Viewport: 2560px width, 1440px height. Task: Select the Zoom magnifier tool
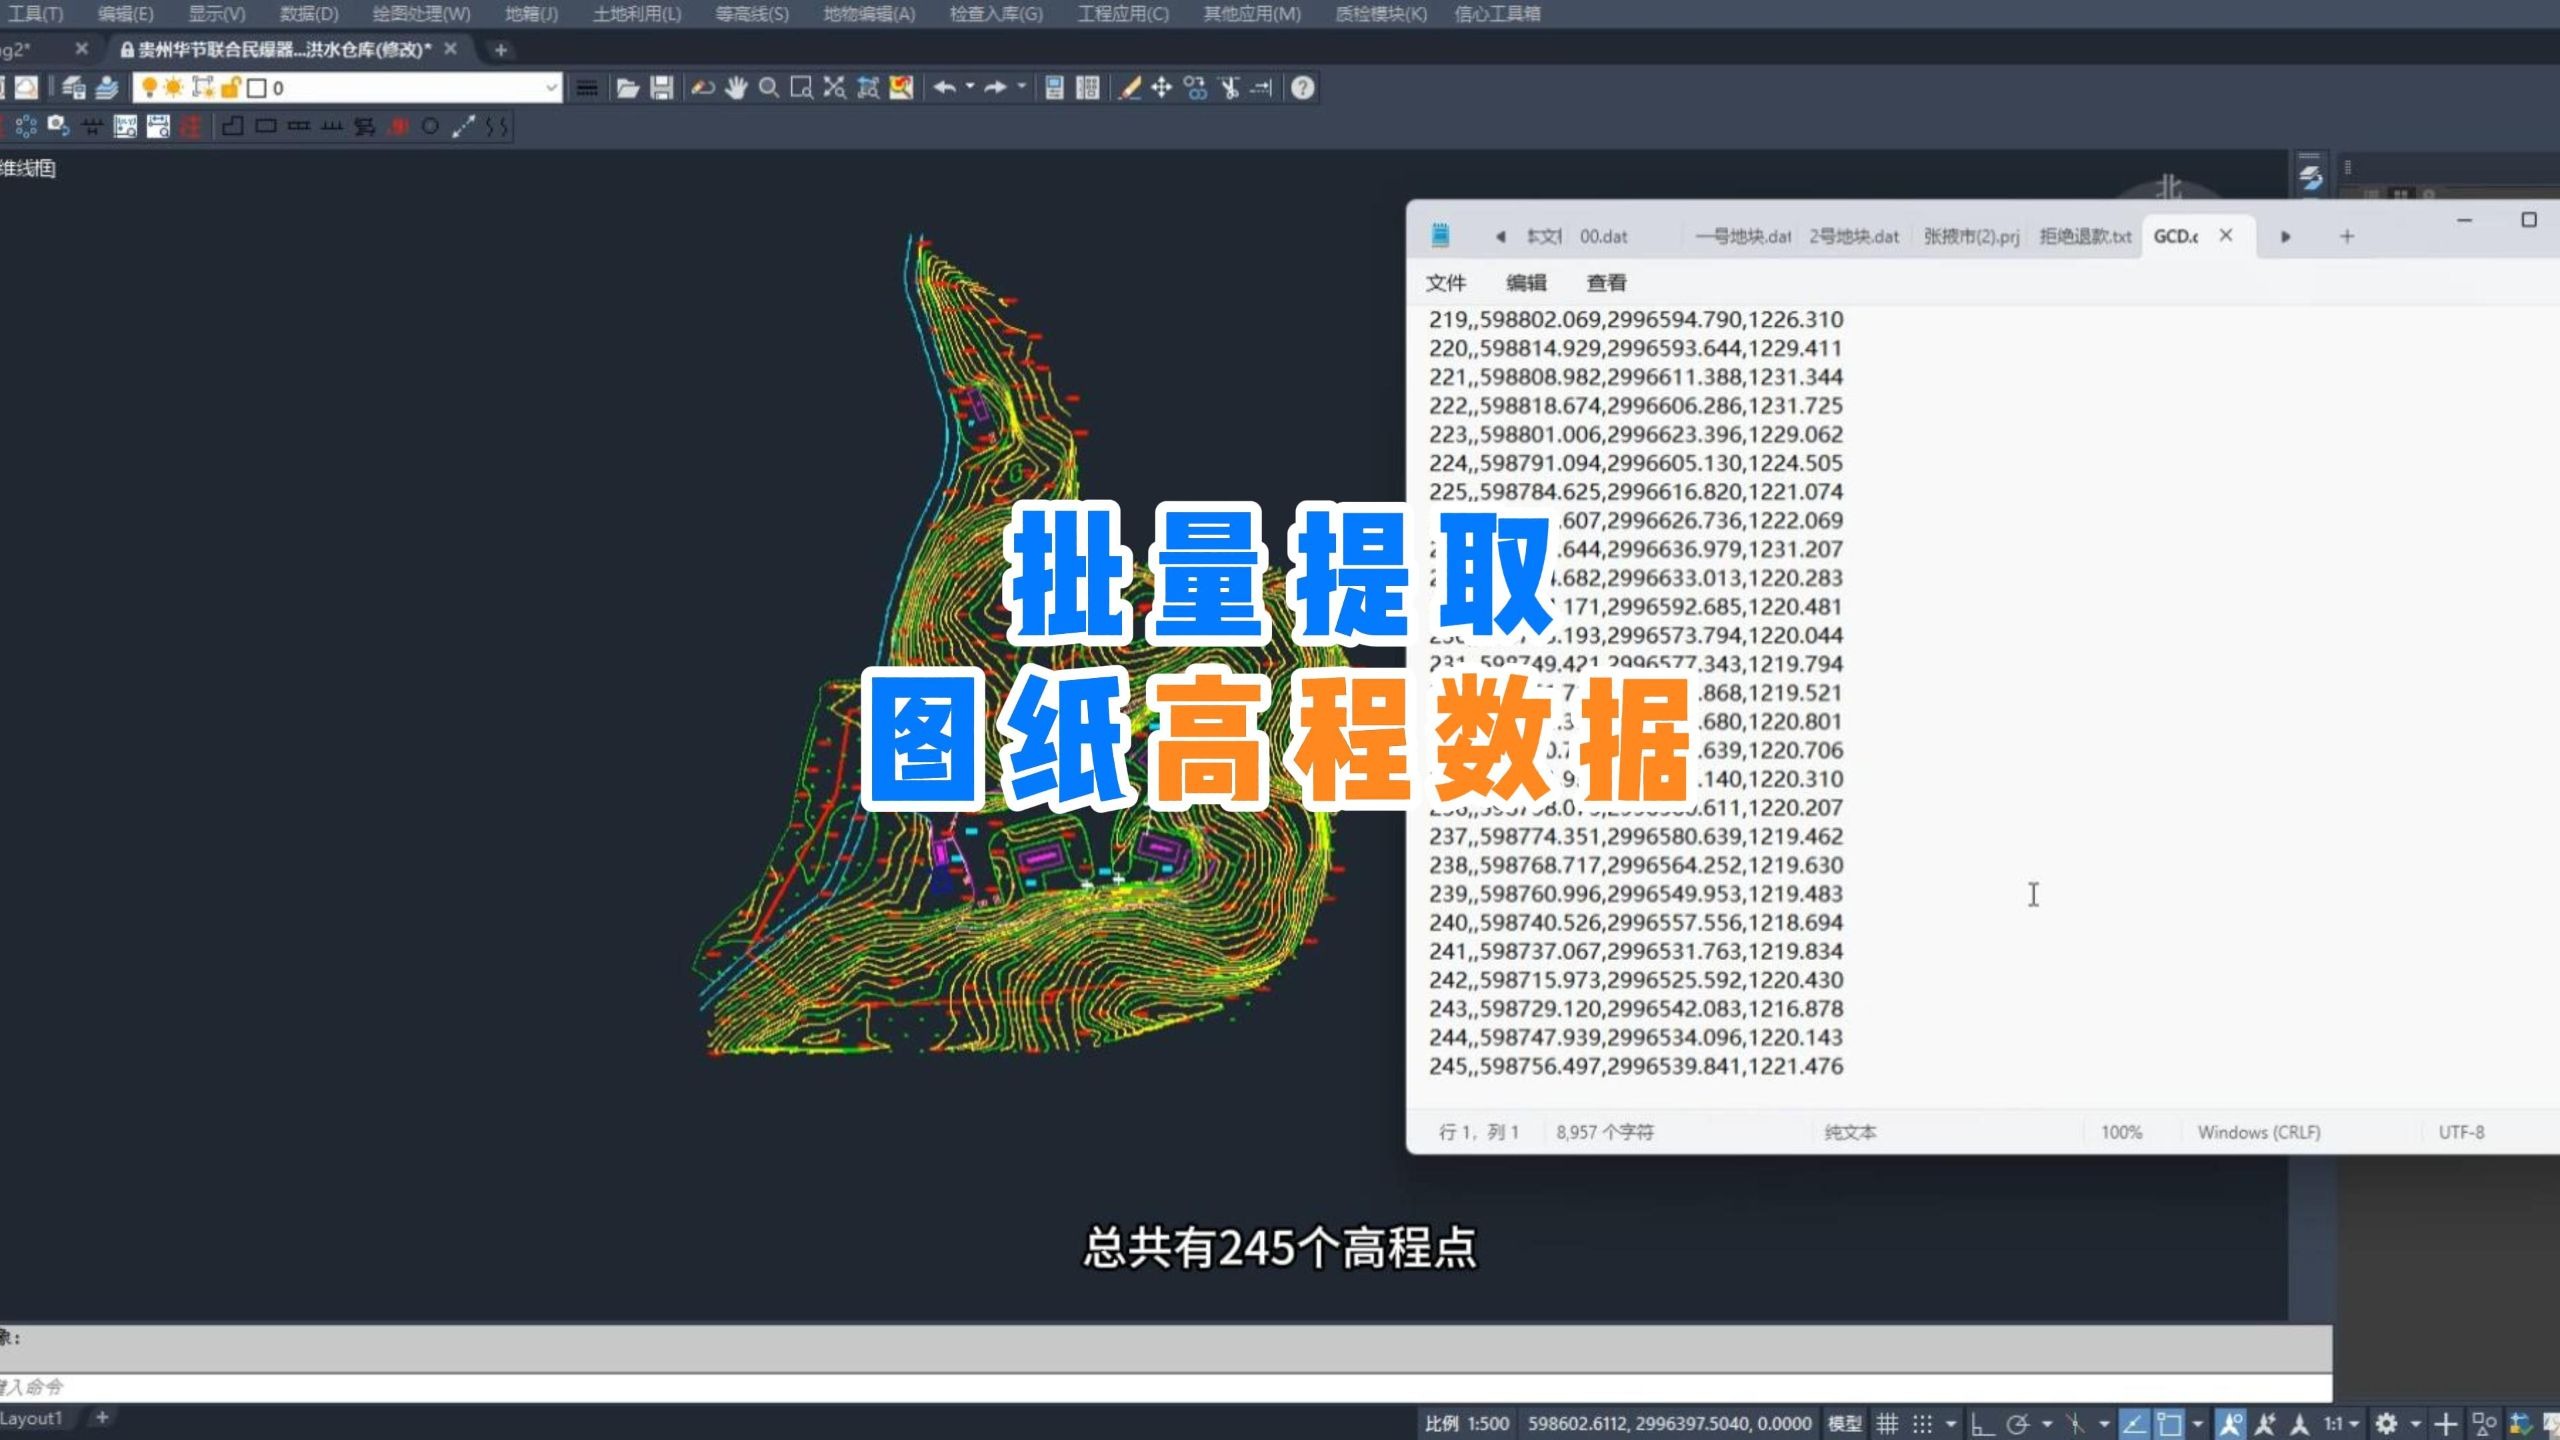tap(768, 88)
